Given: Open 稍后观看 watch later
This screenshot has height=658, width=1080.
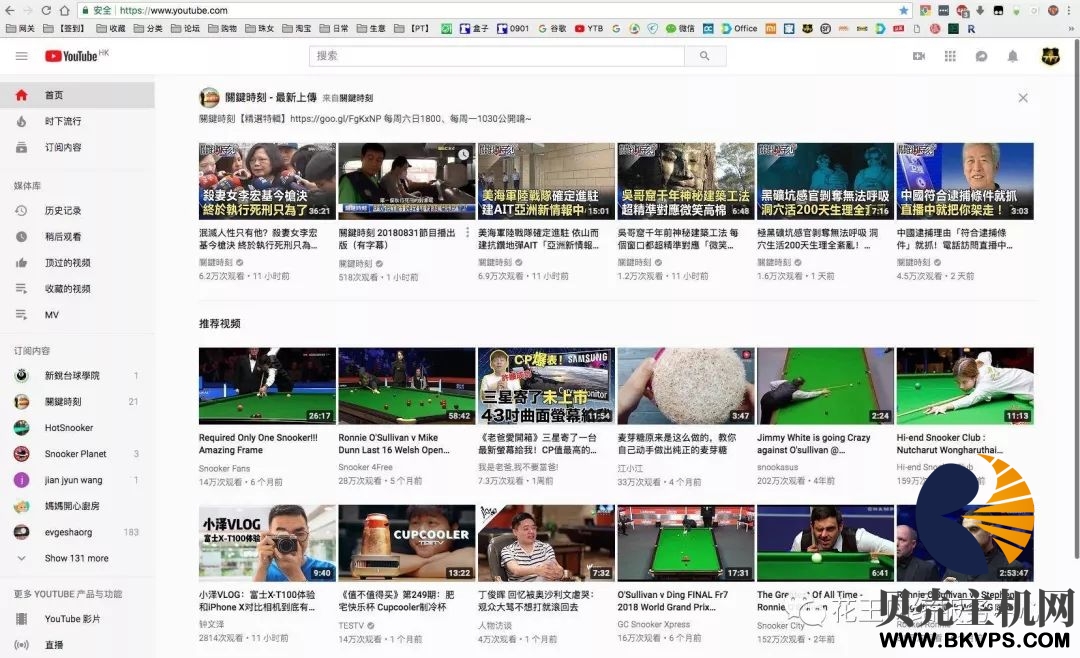Looking at the screenshot, I should (77, 237).
